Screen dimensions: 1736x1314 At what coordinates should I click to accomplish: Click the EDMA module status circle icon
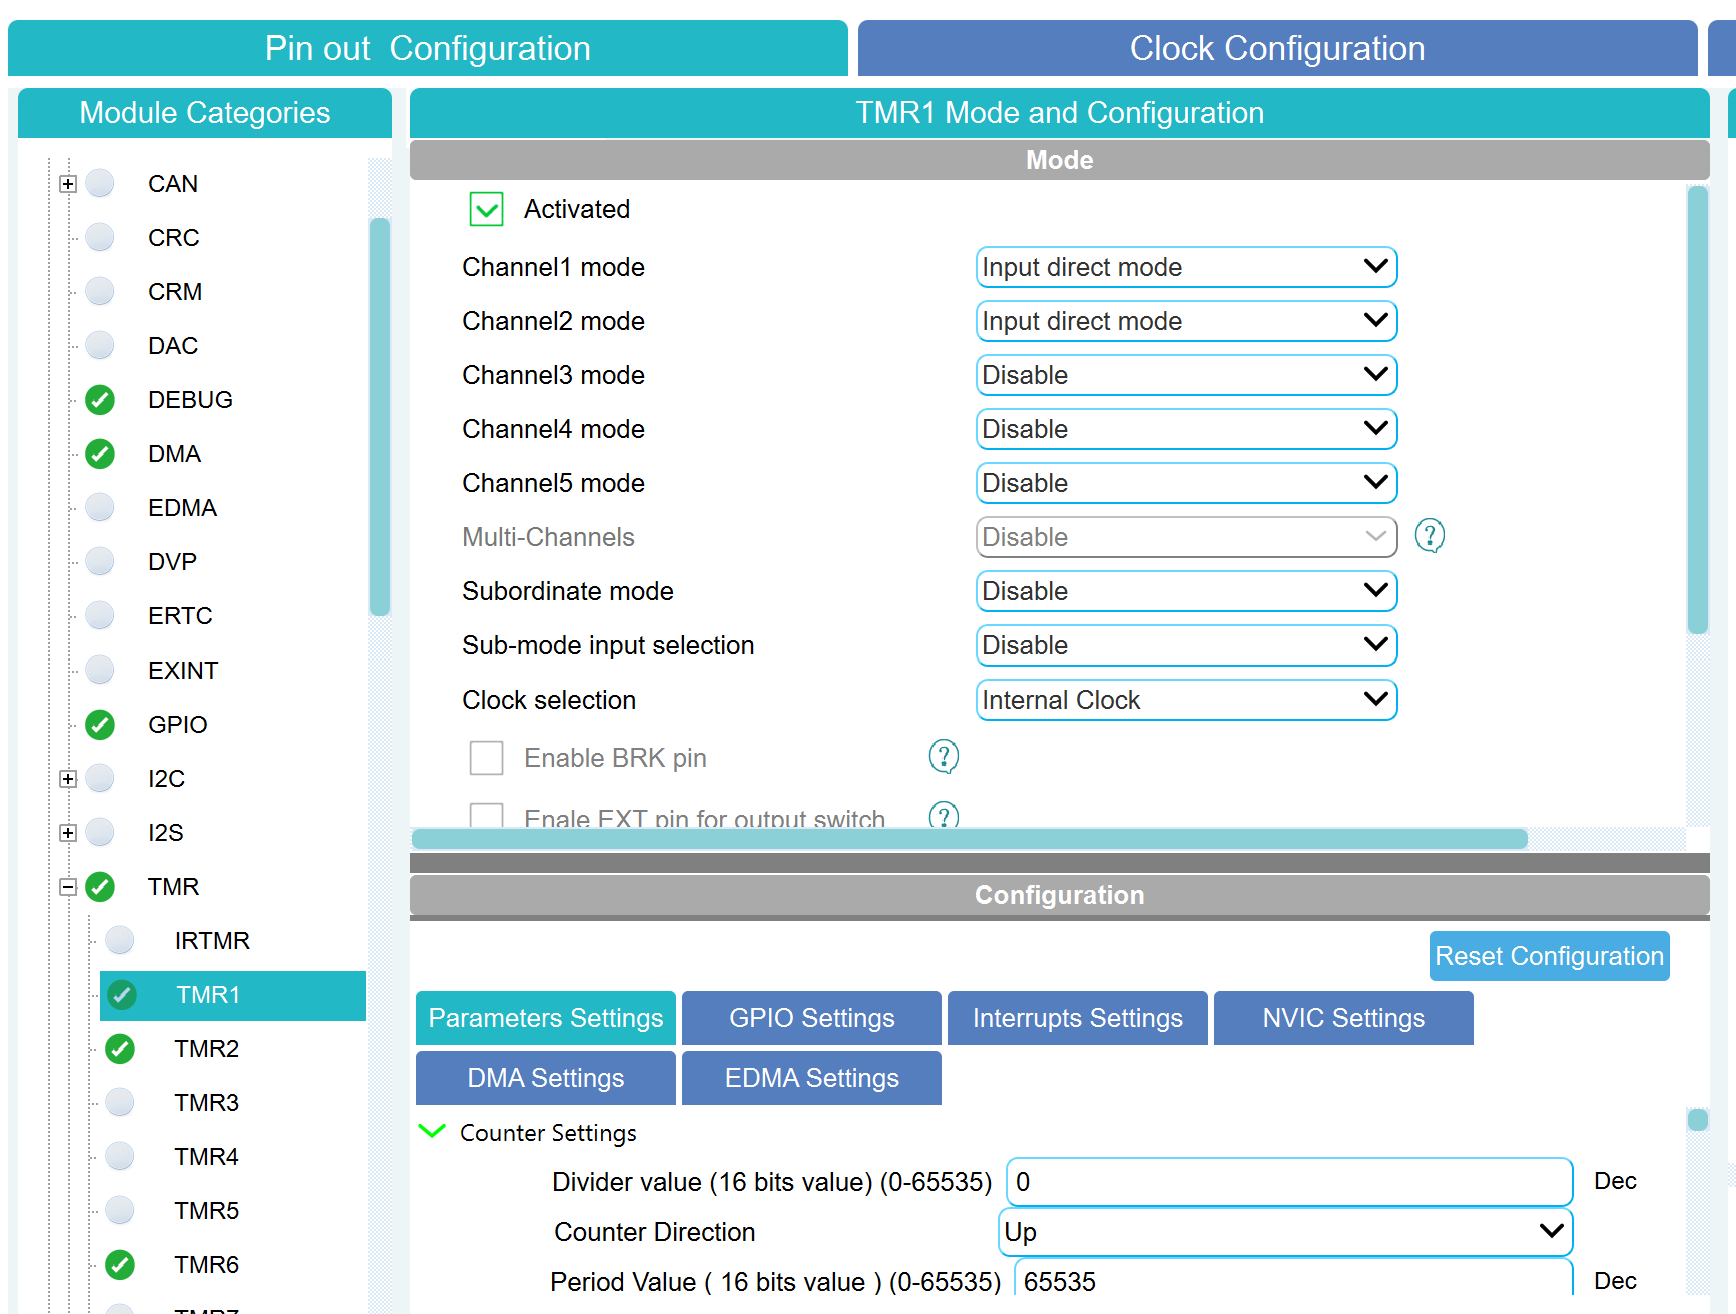click(x=100, y=507)
